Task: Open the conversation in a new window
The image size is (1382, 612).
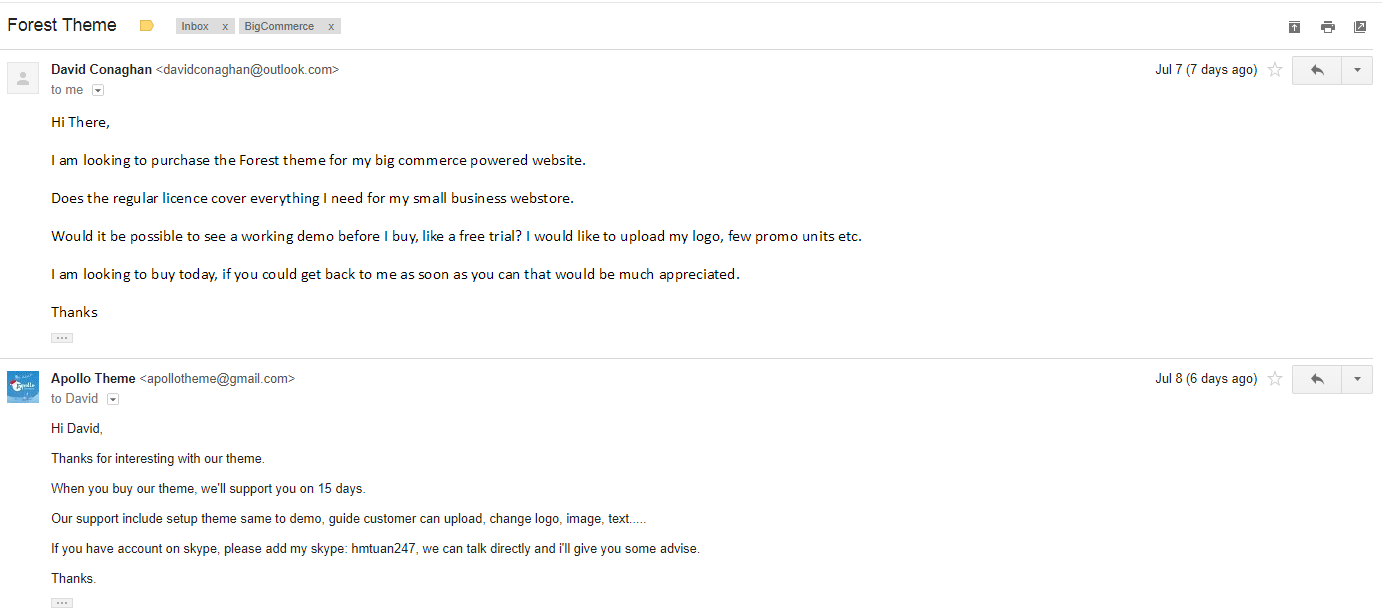Action: click(x=1360, y=27)
